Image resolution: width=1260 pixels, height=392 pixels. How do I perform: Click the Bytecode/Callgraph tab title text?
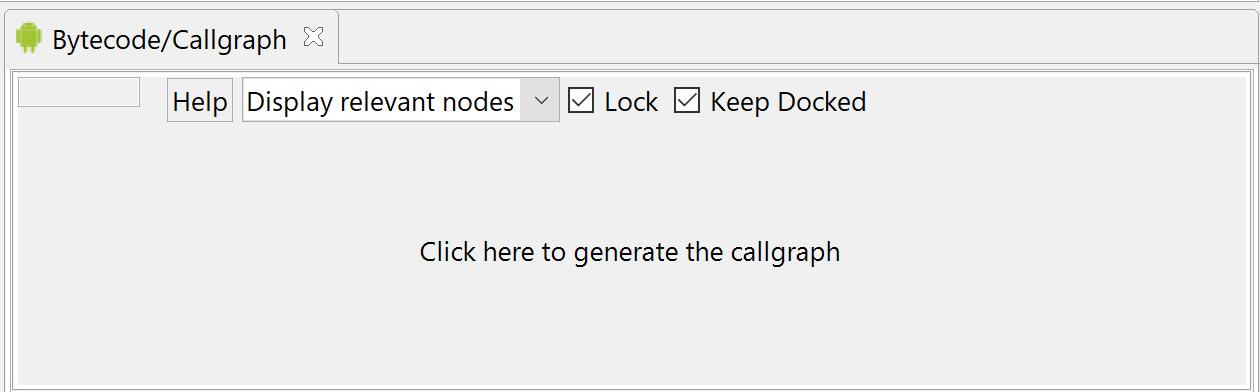[169, 40]
